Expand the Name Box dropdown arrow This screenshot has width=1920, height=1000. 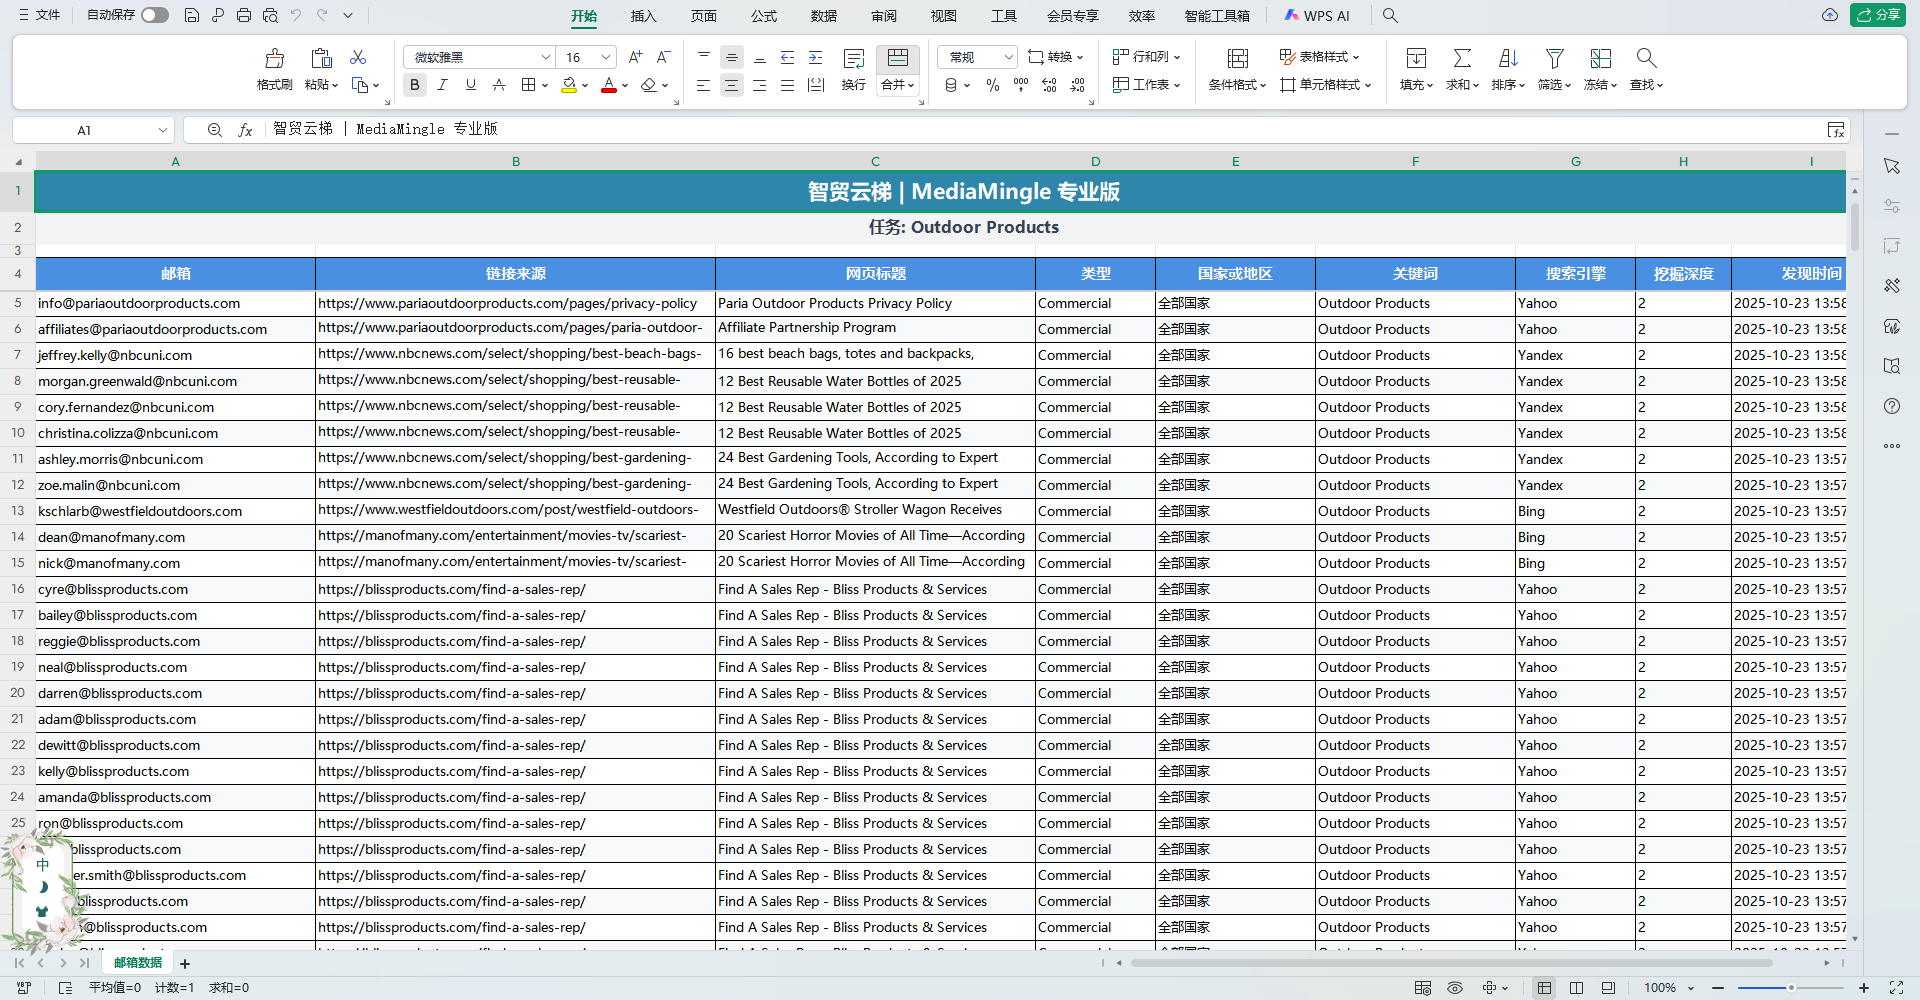point(163,130)
